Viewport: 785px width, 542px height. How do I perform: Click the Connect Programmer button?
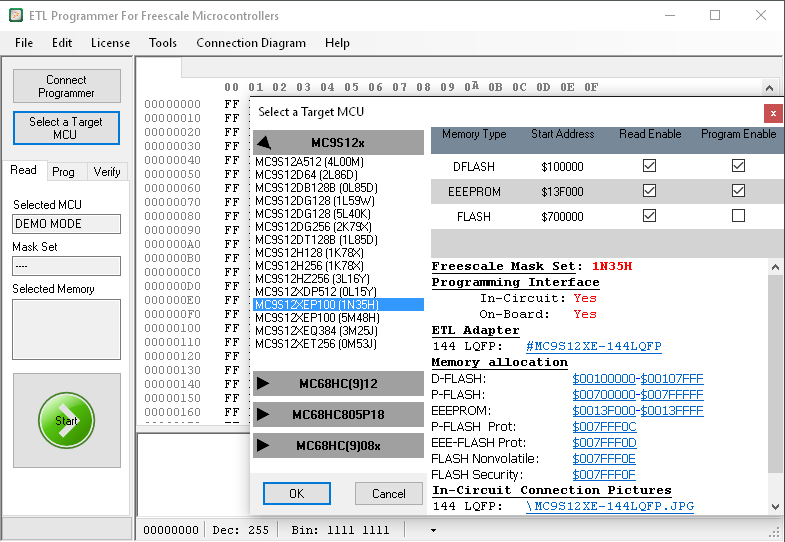[x=67, y=86]
